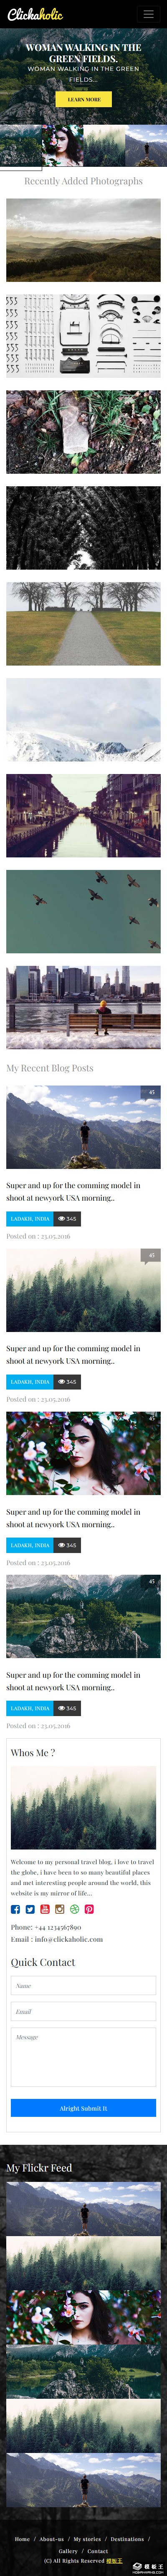
Task: Open the typewriter parts photograph
Action: [83, 335]
